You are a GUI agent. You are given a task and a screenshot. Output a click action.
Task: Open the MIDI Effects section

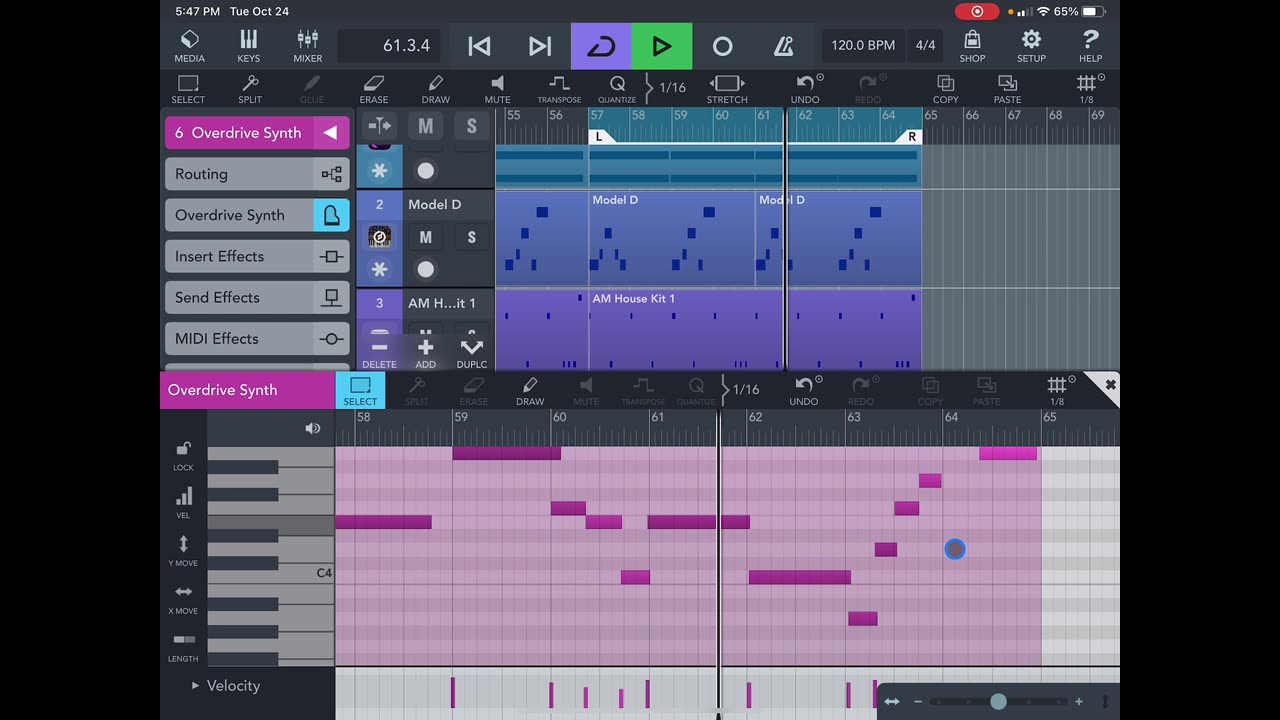click(257, 338)
